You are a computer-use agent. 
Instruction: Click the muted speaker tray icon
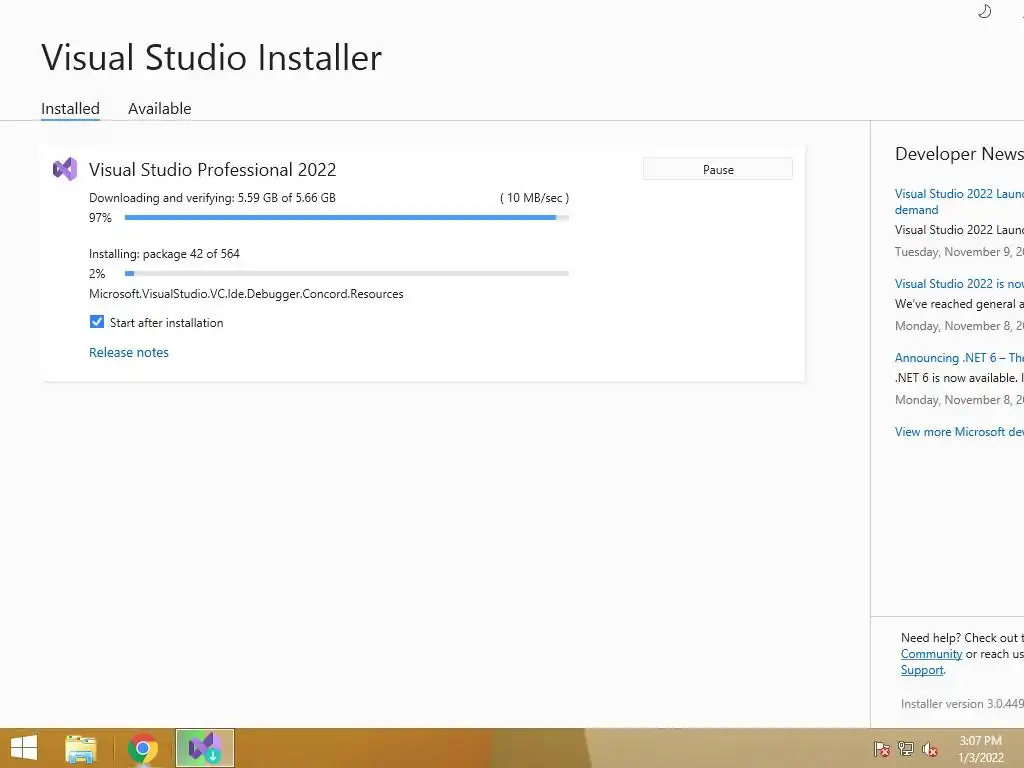click(x=930, y=748)
